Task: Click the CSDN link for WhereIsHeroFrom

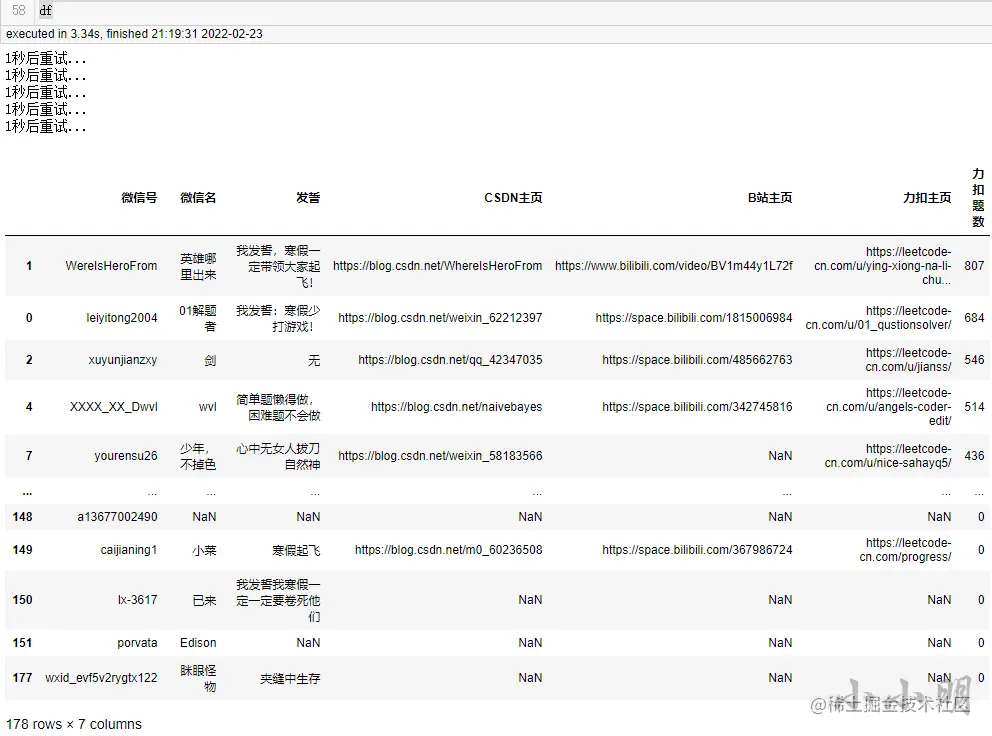Action: click(438, 266)
